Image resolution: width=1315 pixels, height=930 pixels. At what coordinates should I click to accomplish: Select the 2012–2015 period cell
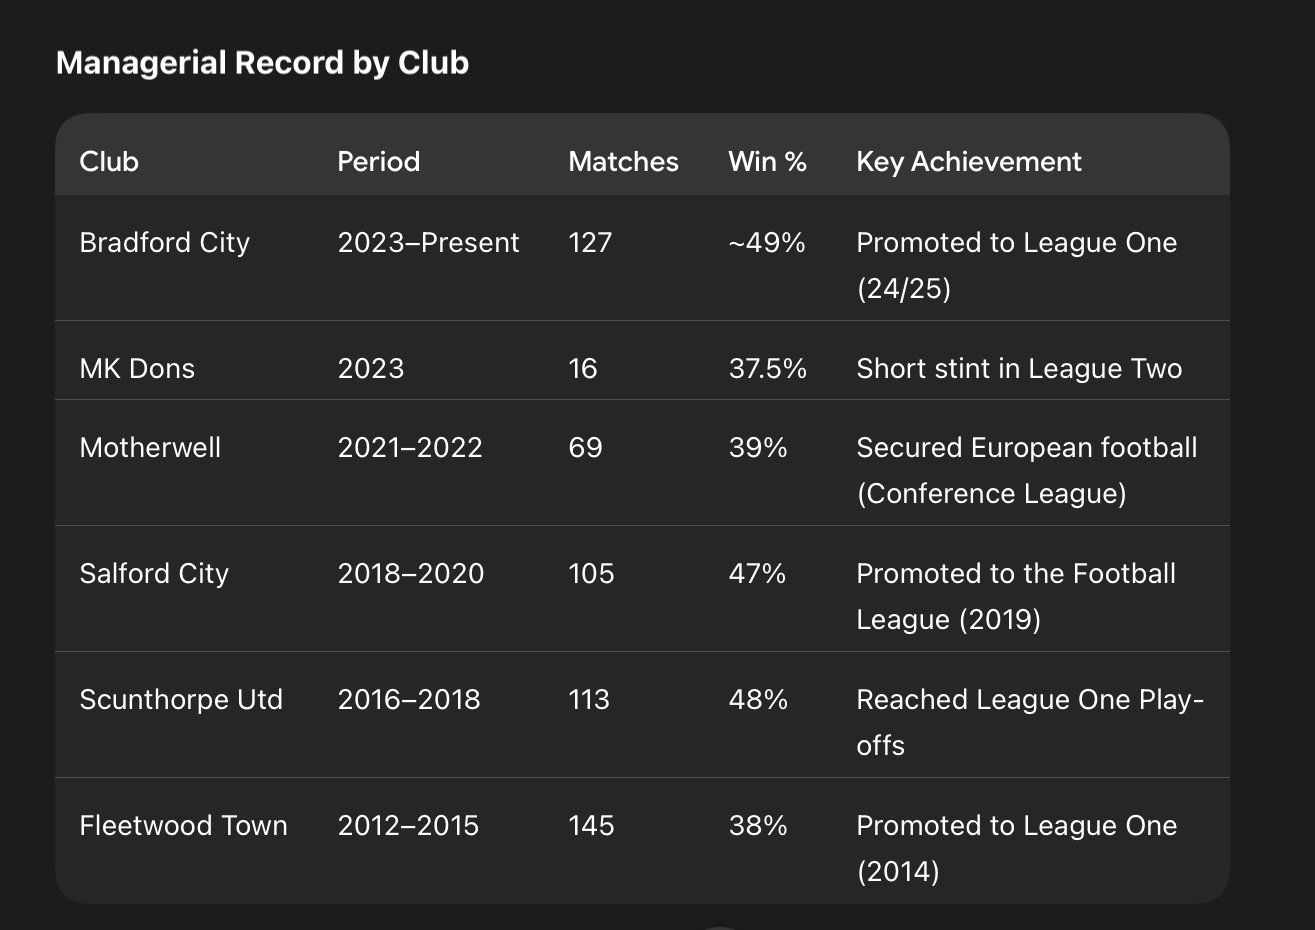(x=408, y=825)
